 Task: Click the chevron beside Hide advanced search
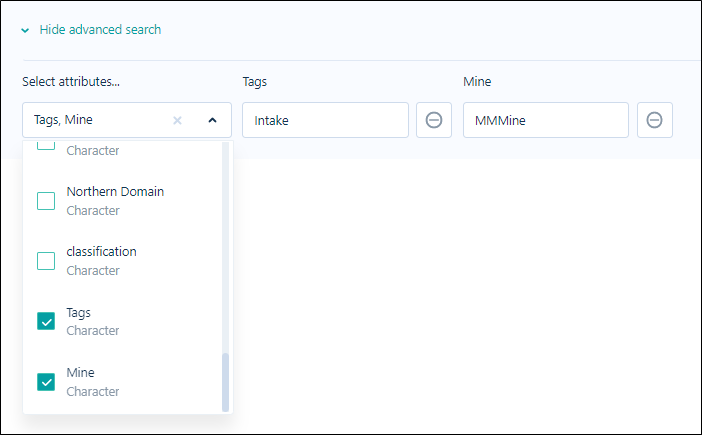click(x=25, y=30)
